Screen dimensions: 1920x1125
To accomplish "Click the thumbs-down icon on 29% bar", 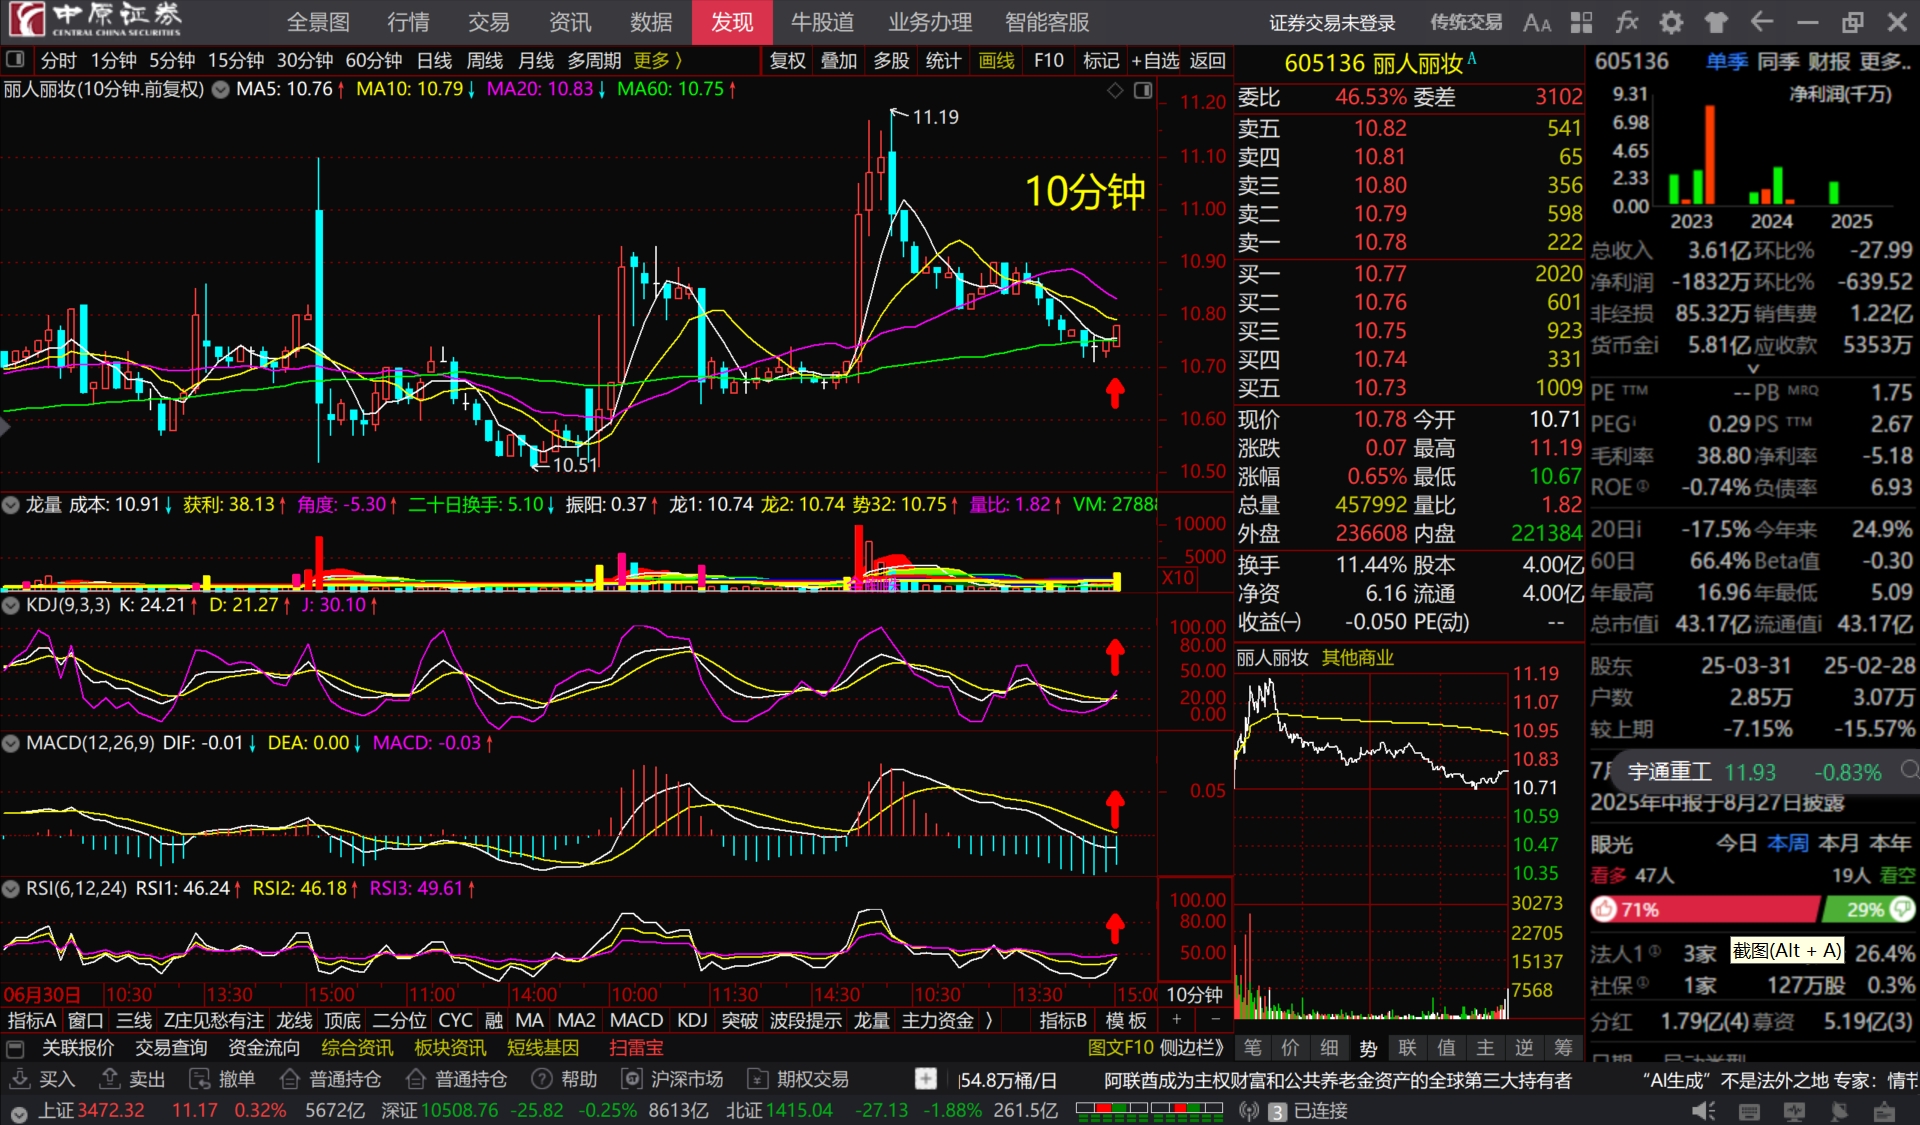I will coord(1901,909).
